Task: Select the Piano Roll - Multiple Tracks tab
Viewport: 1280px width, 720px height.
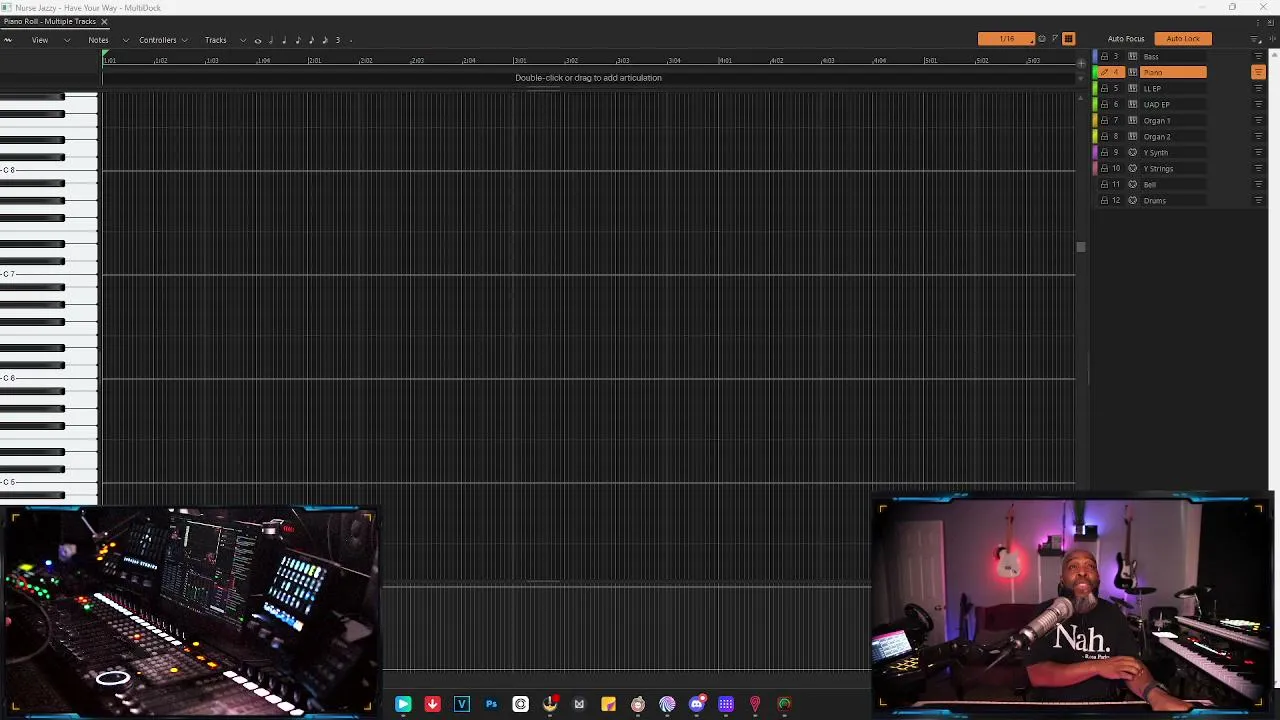Action: [50, 21]
